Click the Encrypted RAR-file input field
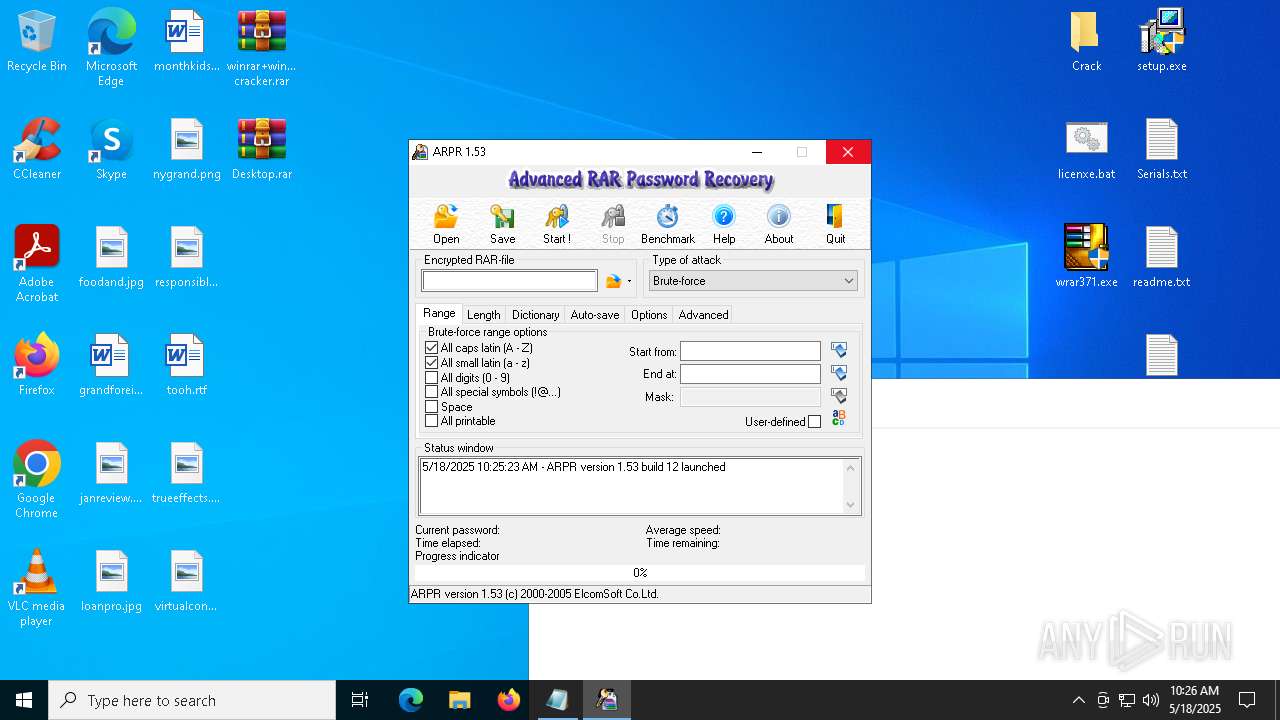The image size is (1280, 720). point(509,281)
